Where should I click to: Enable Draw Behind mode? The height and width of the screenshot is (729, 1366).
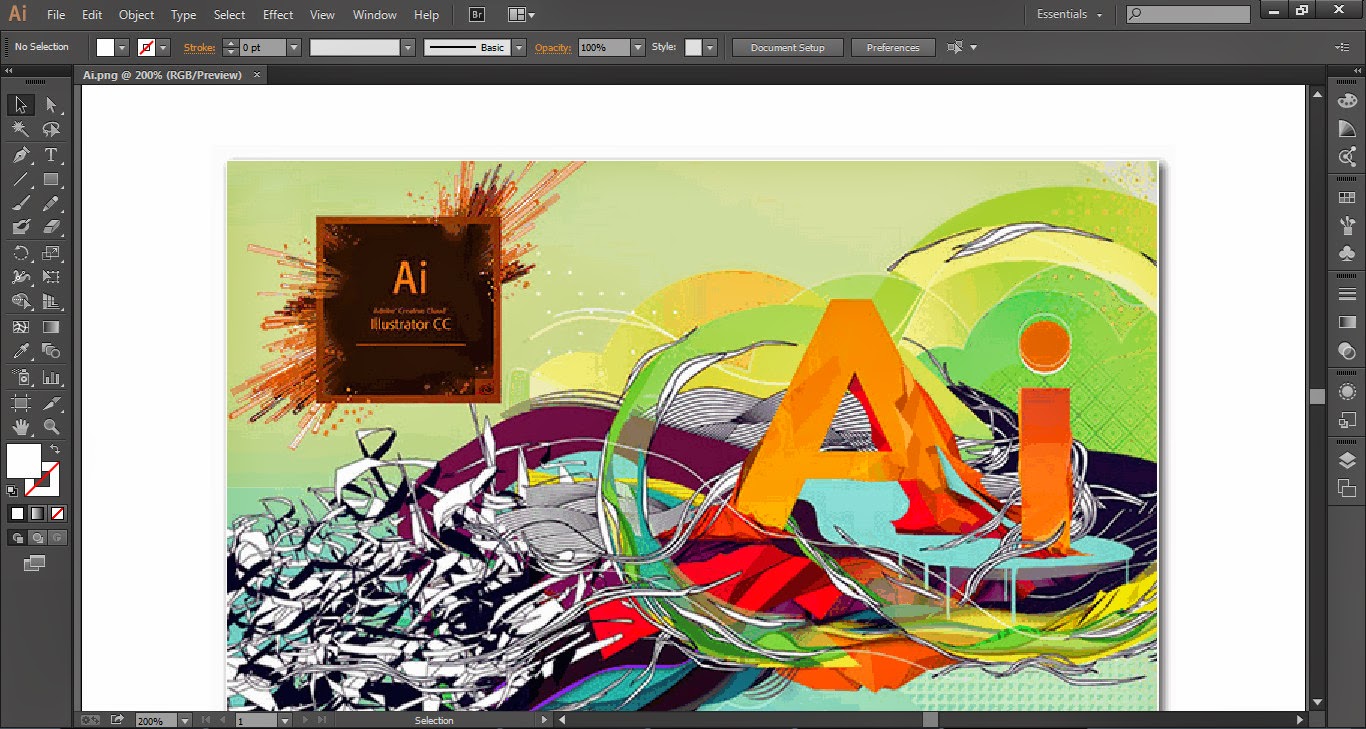coord(37,538)
